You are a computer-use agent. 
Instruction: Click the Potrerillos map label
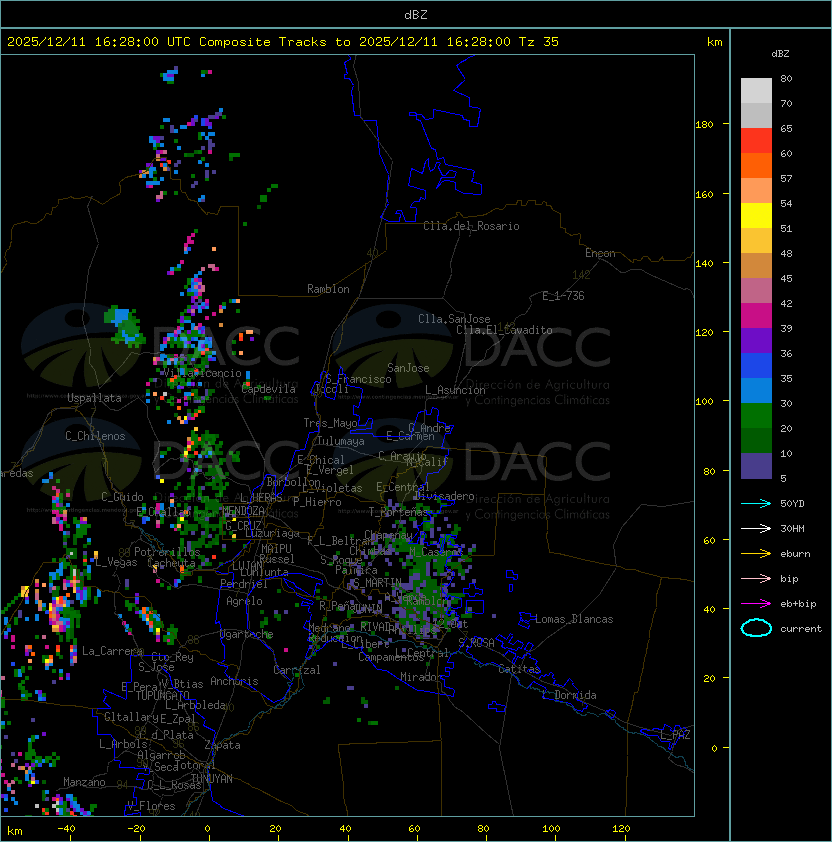coord(167,551)
